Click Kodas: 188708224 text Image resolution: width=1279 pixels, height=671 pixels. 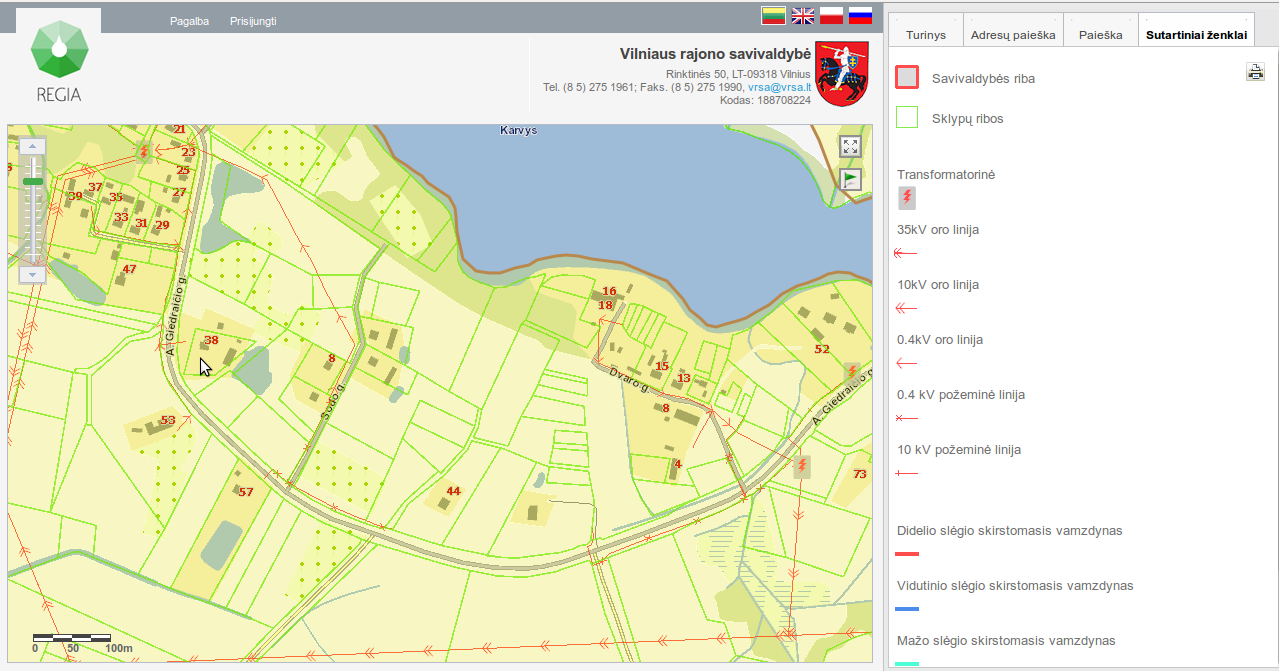[x=765, y=100]
